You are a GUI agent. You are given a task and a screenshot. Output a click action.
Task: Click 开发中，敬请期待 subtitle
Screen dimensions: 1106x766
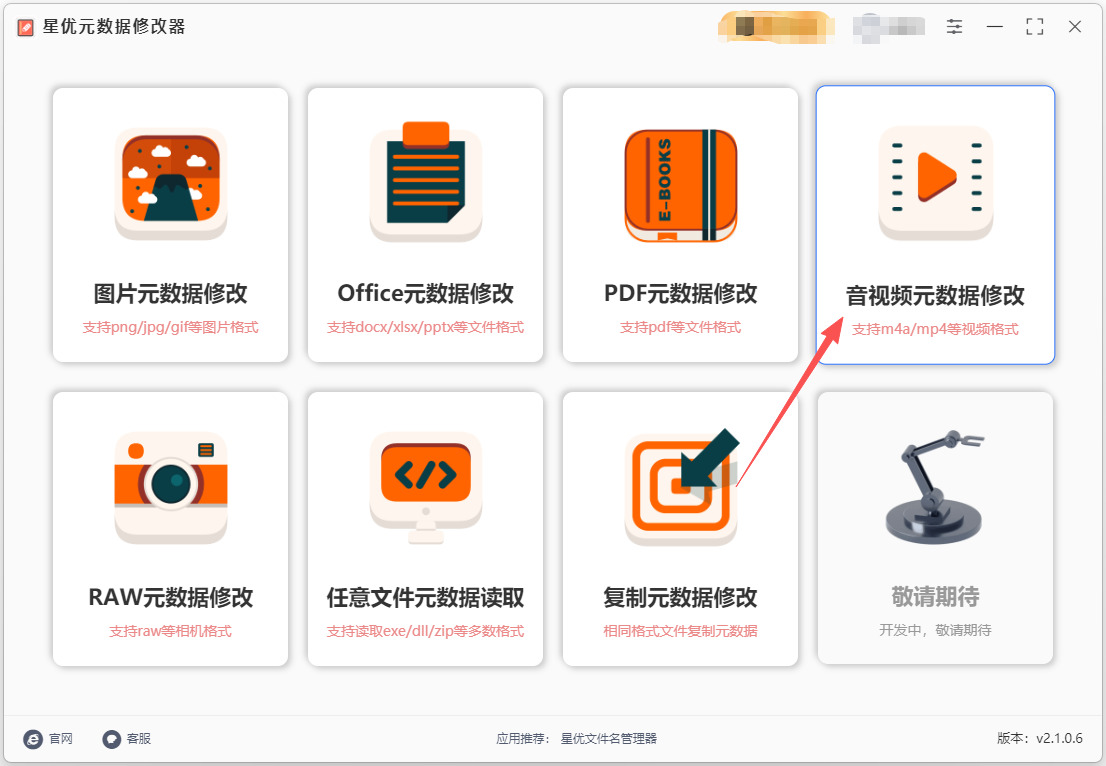coord(935,630)
